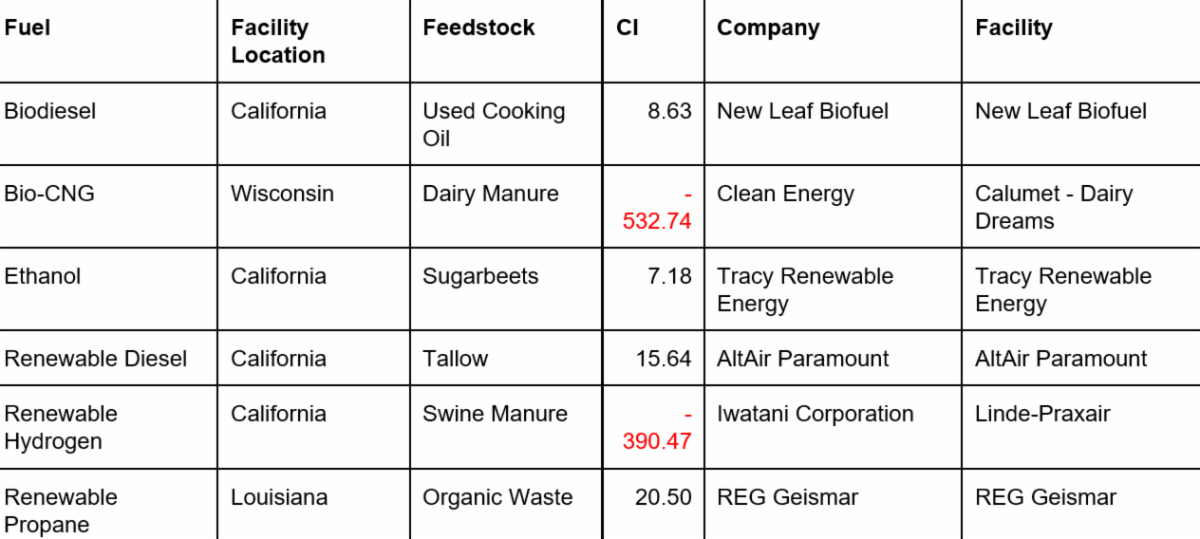Select the Biodiesel fuel cell
The height and width of the screenshot is (539, 1200).
[50, 111]
